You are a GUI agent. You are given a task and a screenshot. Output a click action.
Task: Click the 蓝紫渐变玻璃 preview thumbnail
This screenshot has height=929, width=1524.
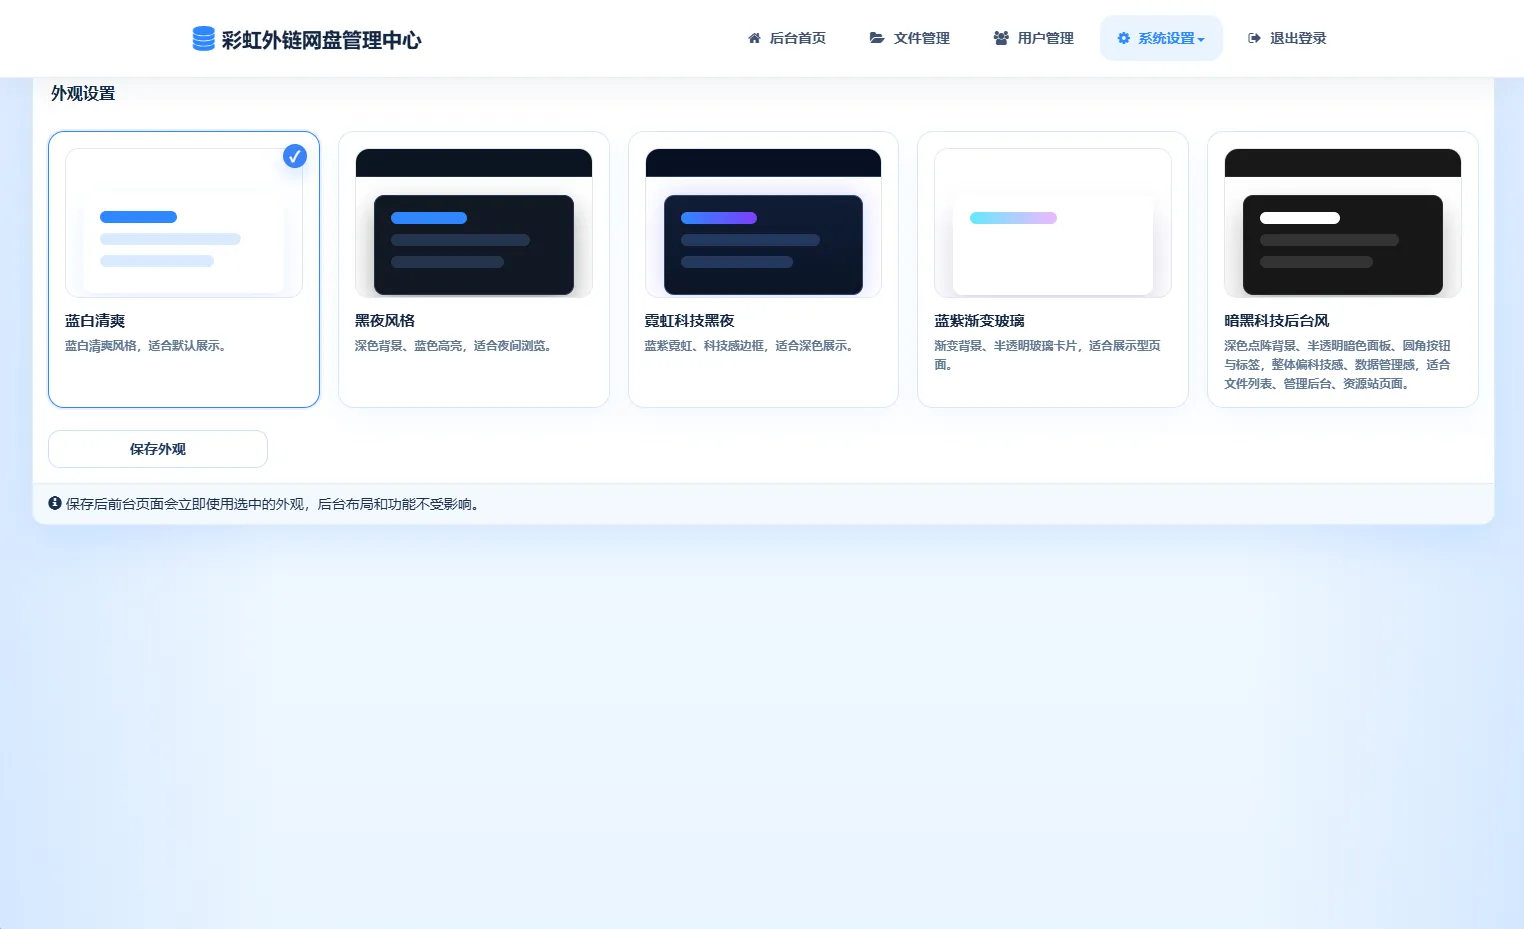[x=1053, y=223]
